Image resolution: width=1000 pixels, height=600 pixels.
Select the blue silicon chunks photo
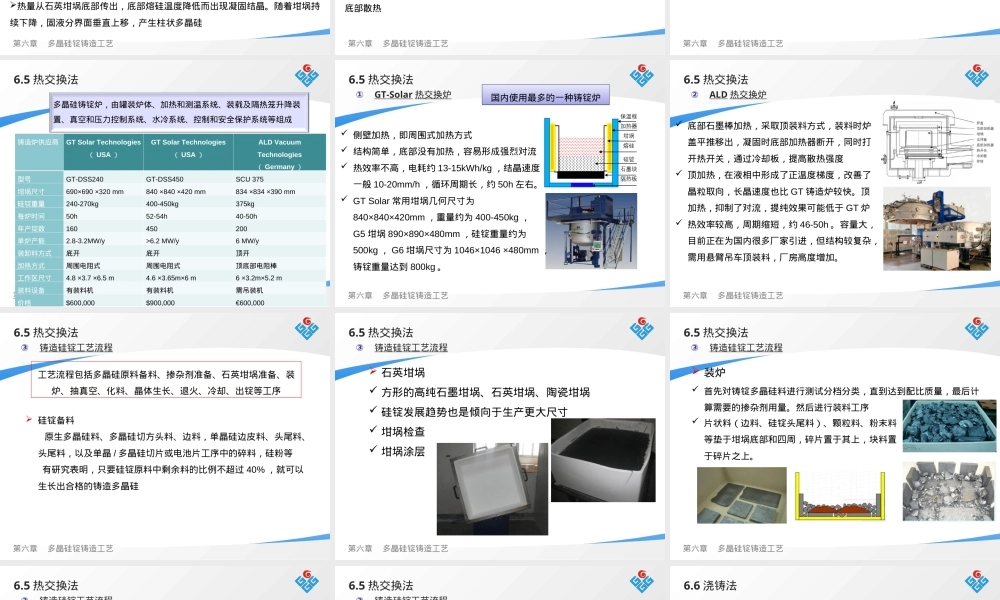(x=950, y=426)
